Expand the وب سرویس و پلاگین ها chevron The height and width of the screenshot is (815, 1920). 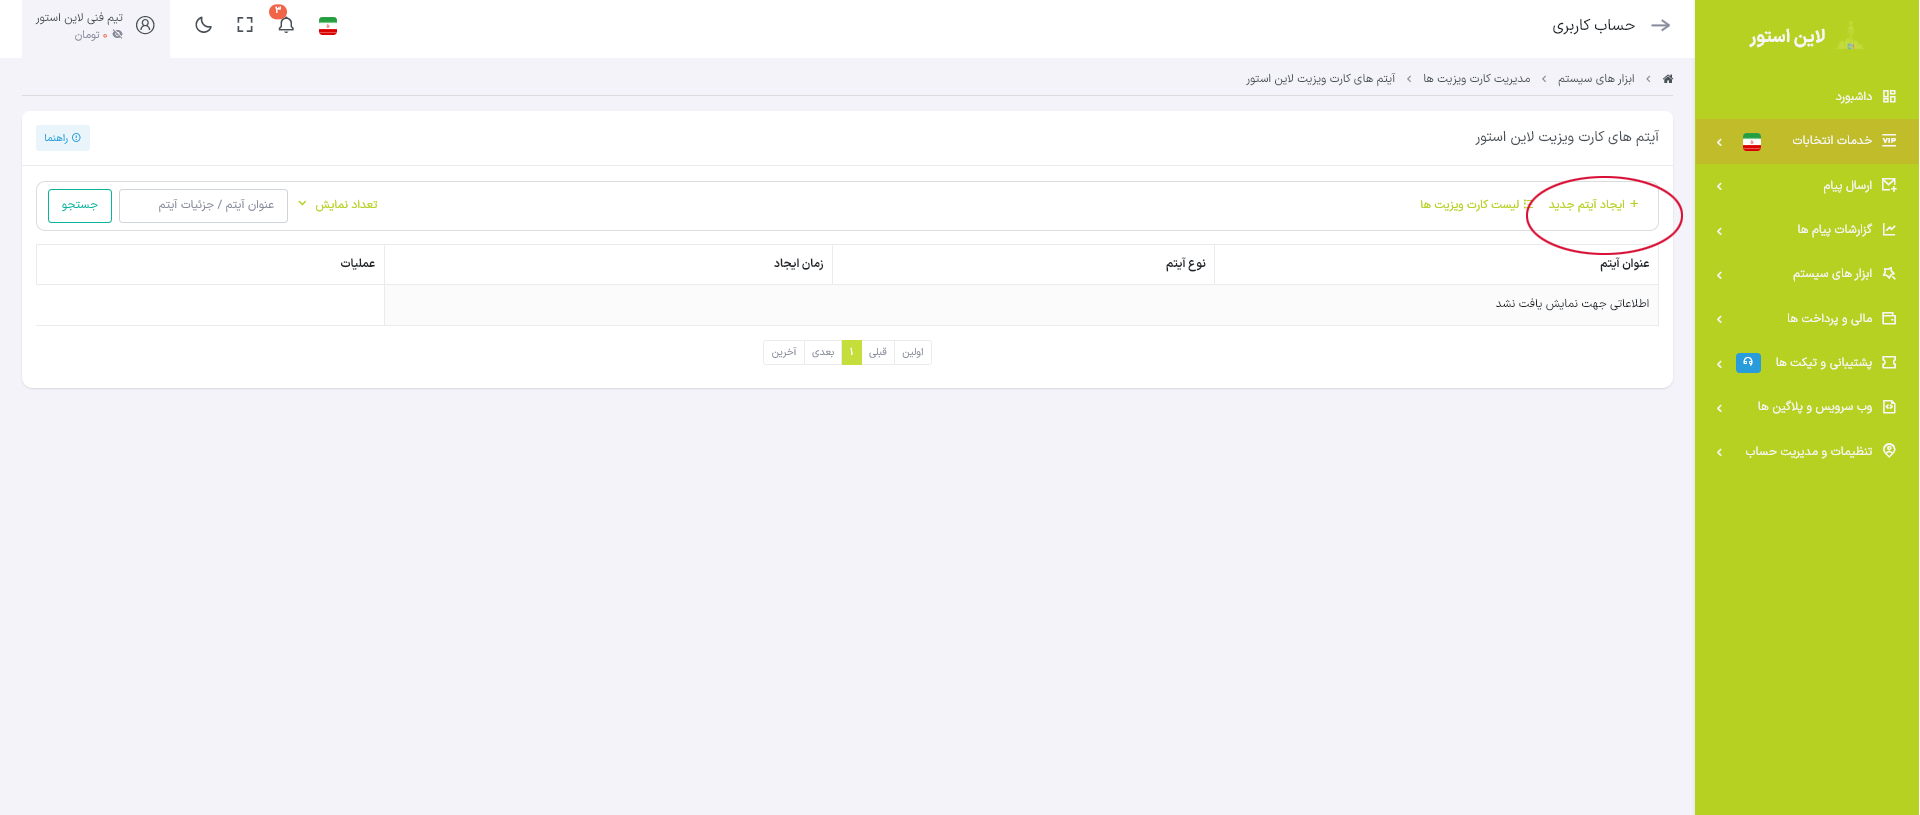(1719, 408)
